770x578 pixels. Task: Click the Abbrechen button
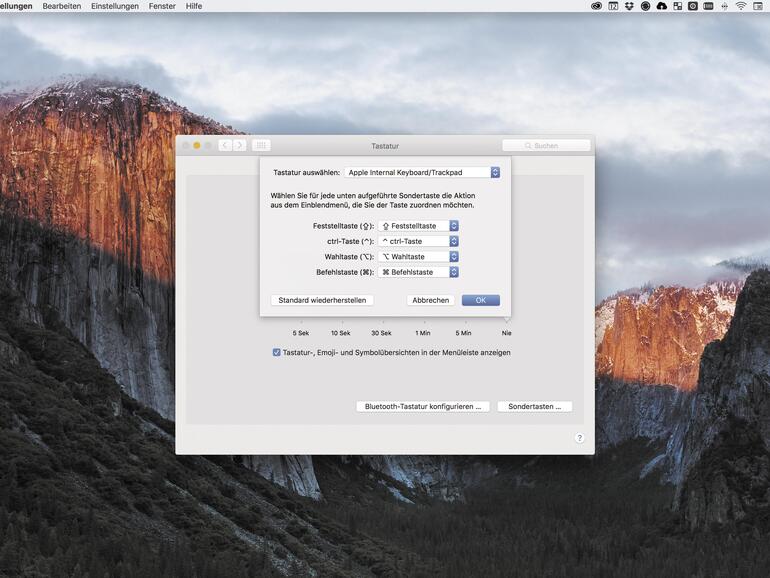[x=430, y=300]
